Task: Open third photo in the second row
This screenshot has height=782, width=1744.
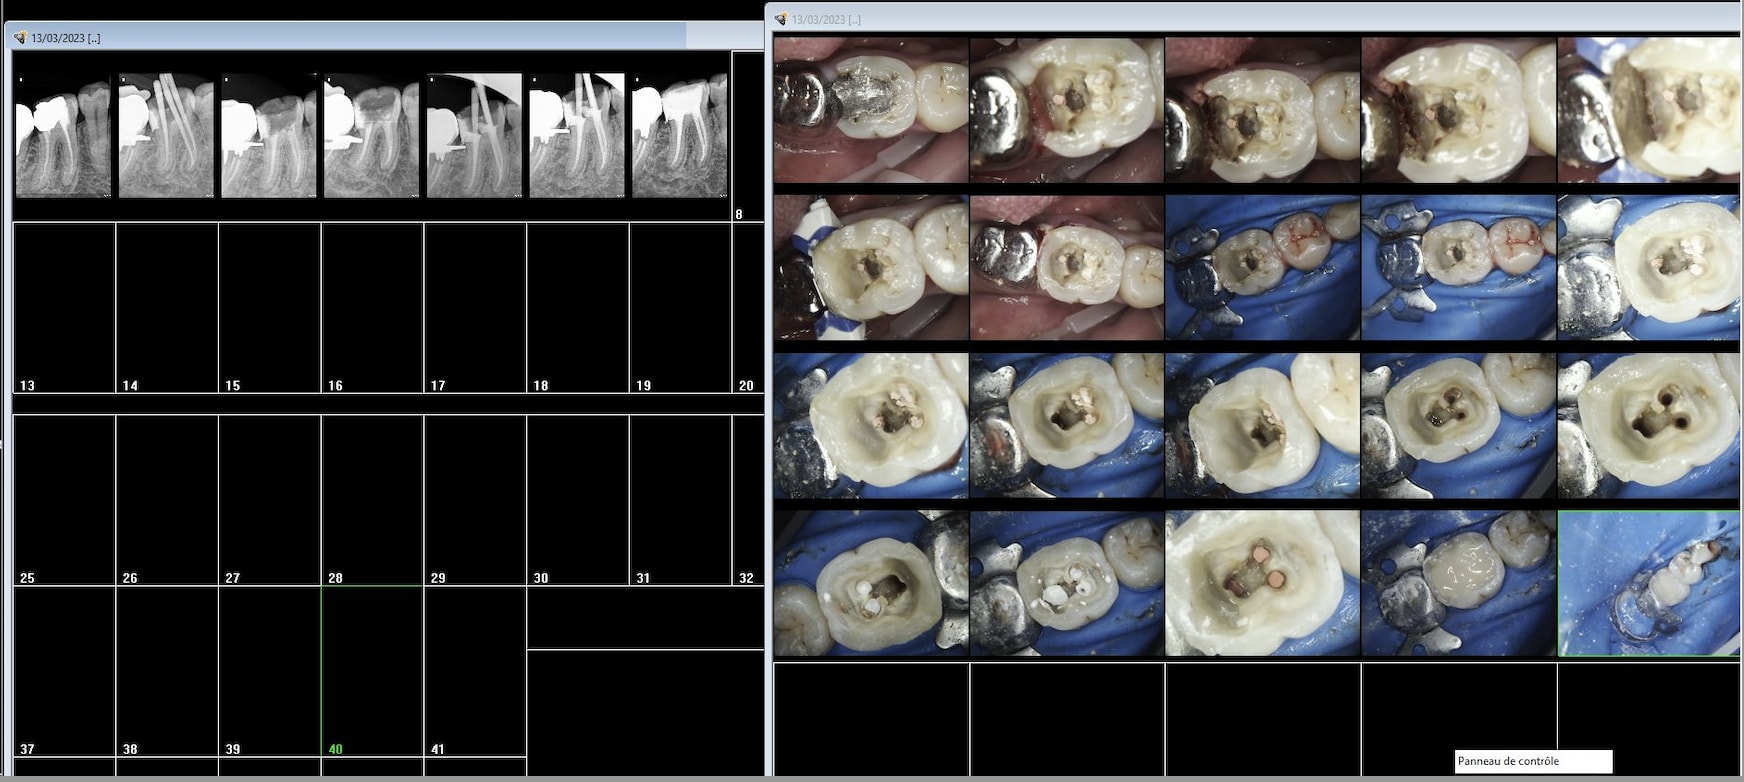Action: (x=1262, y=268)
